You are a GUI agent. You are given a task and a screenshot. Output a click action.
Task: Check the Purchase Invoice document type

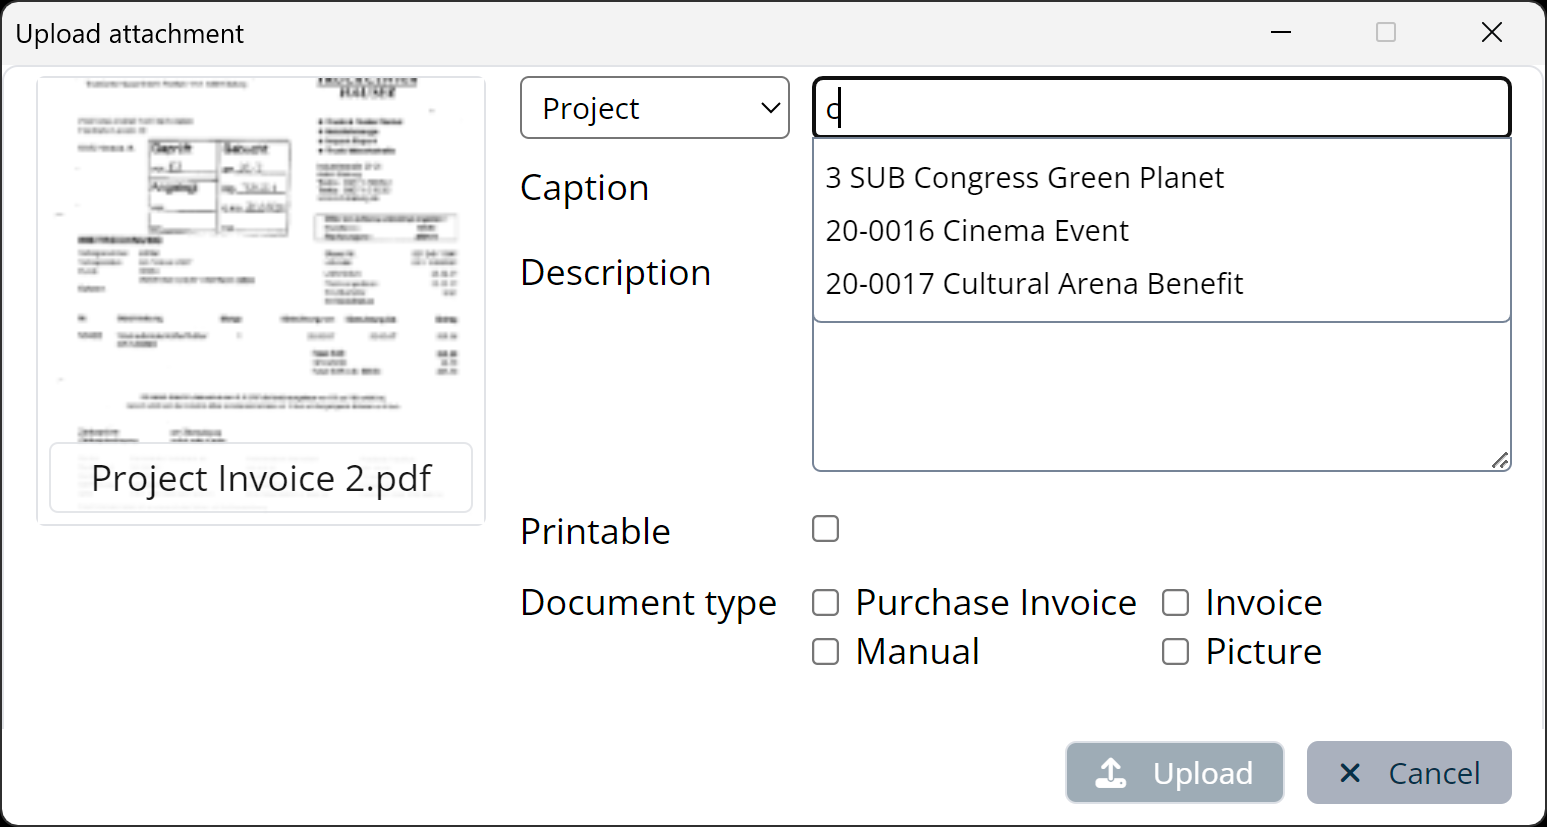[x=825, y=603]
